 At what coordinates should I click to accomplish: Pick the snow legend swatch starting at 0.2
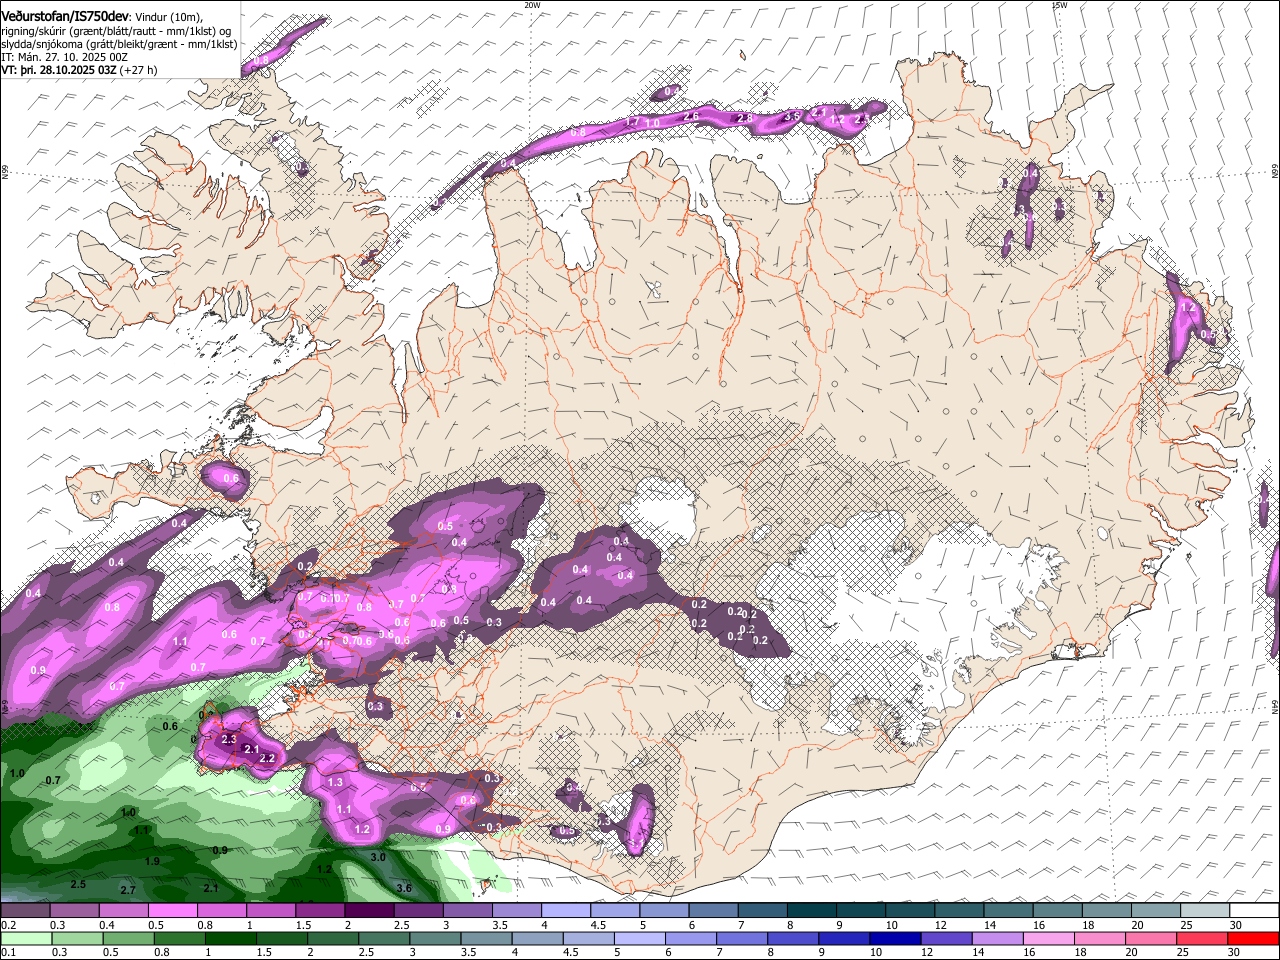point(25,911)
